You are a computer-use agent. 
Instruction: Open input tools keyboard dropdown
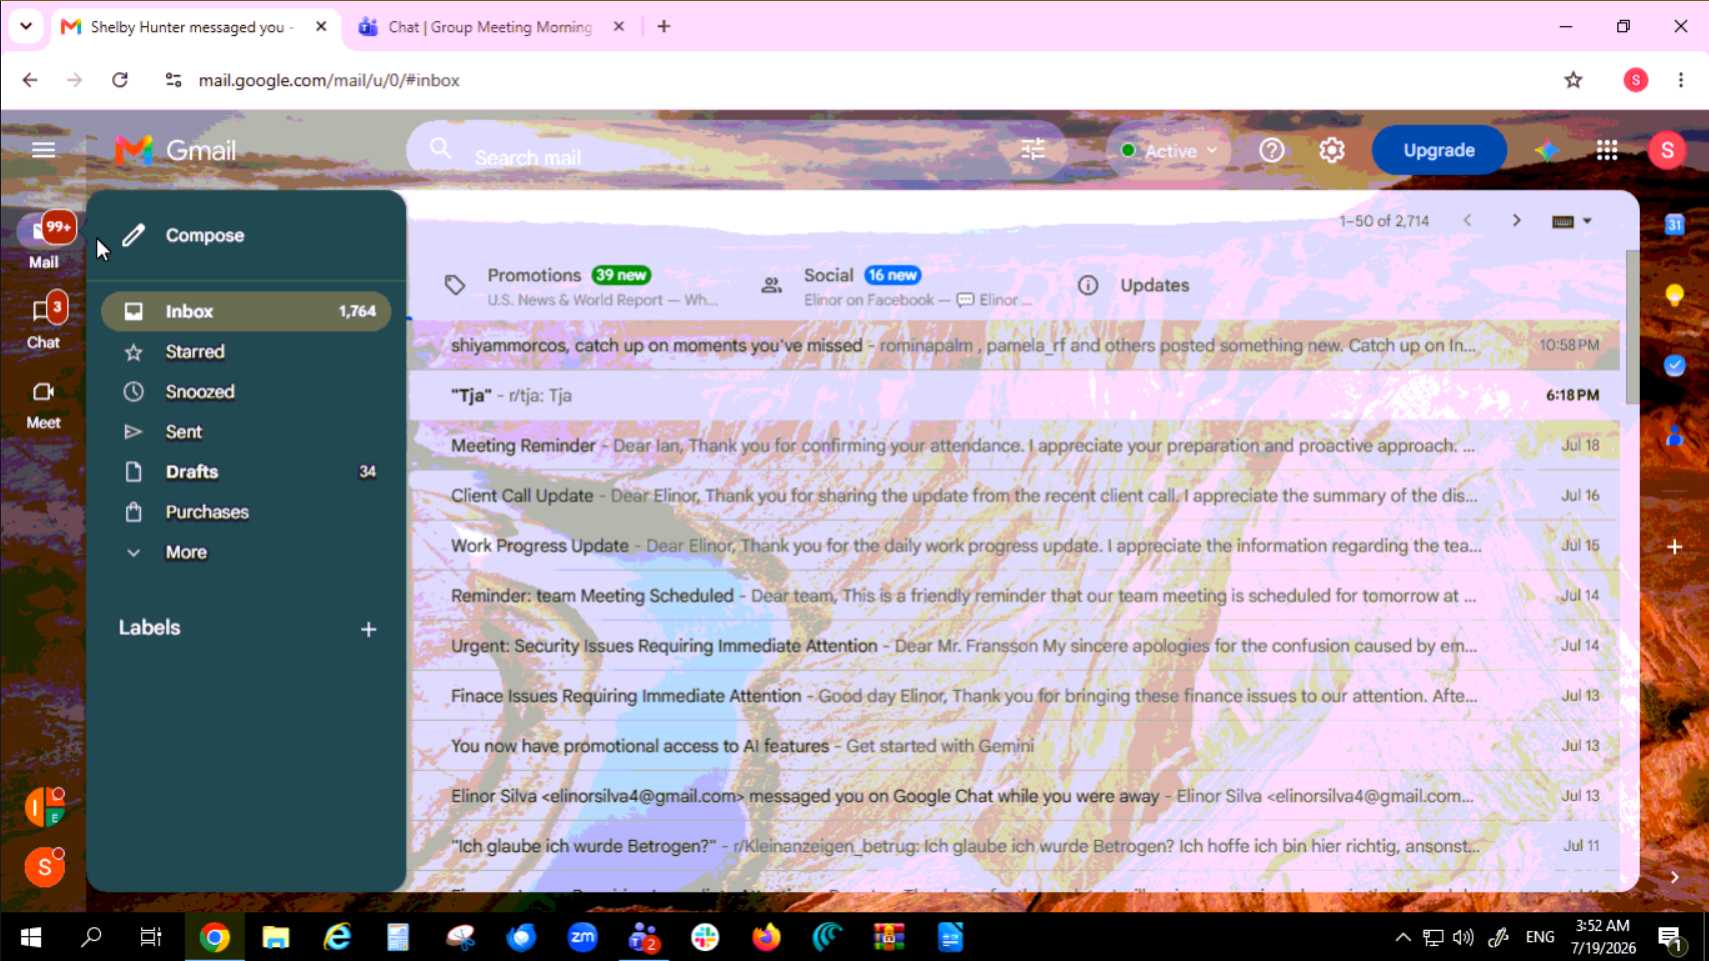tap(1572, 221)
